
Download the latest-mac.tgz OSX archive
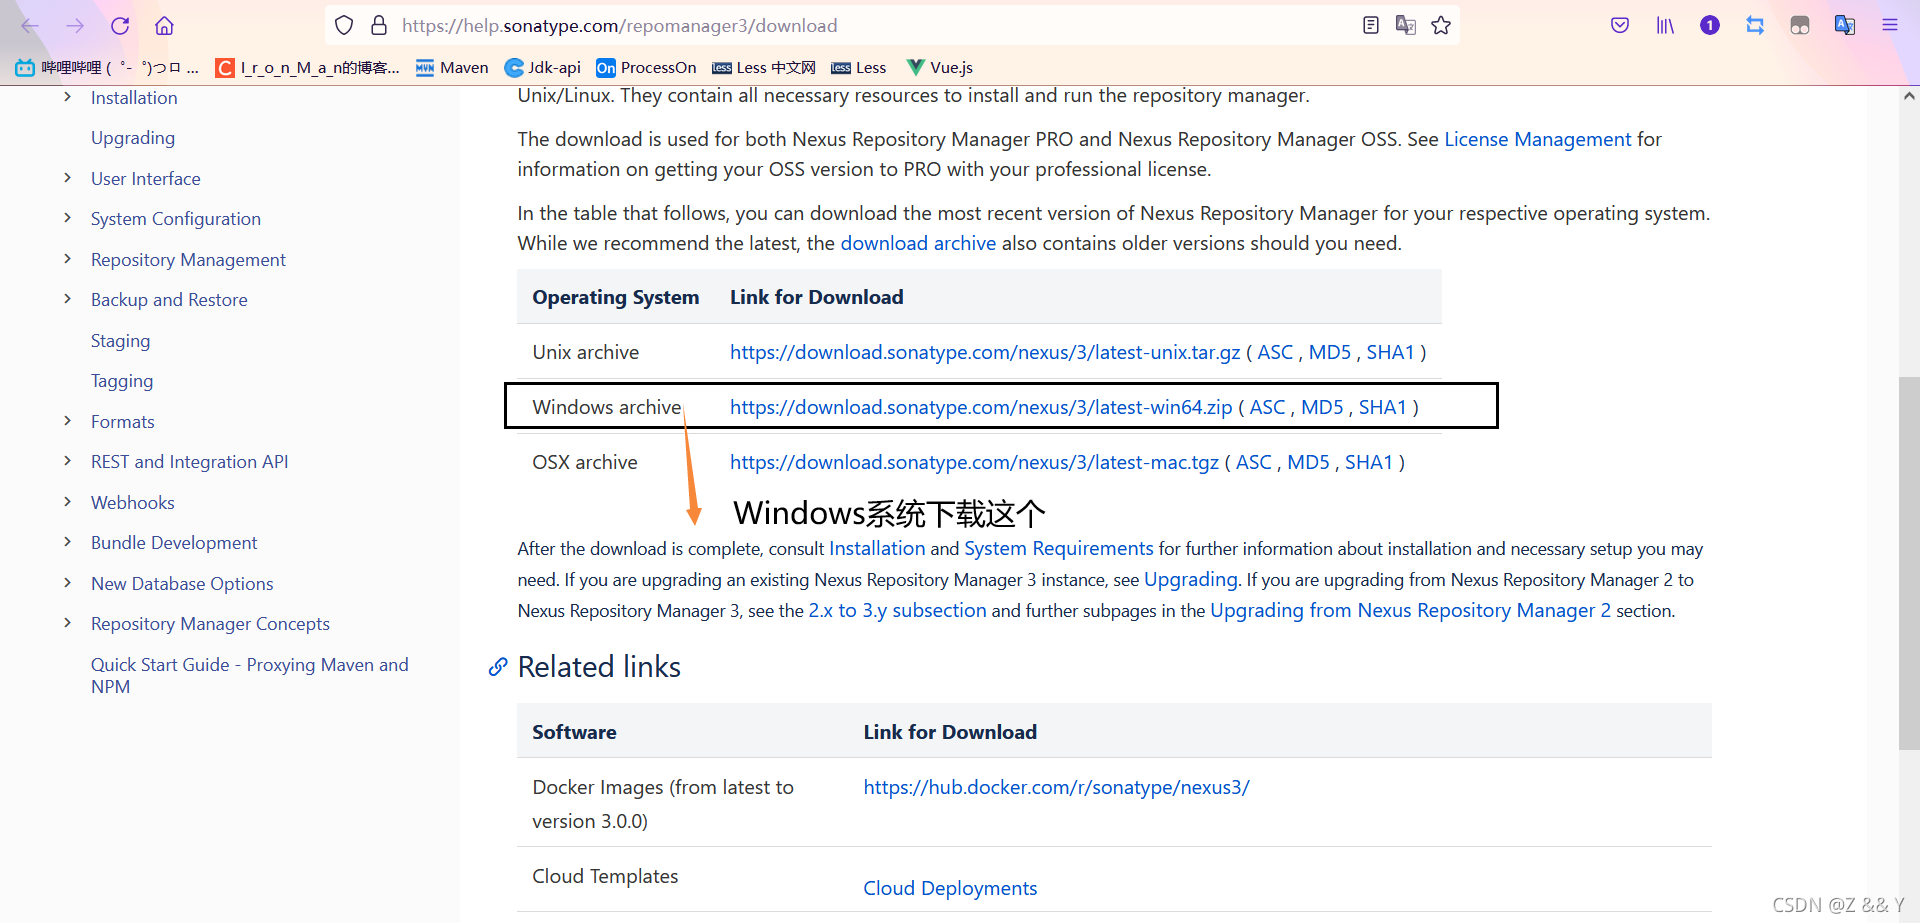pyautogui.click(x=974, y=462)
